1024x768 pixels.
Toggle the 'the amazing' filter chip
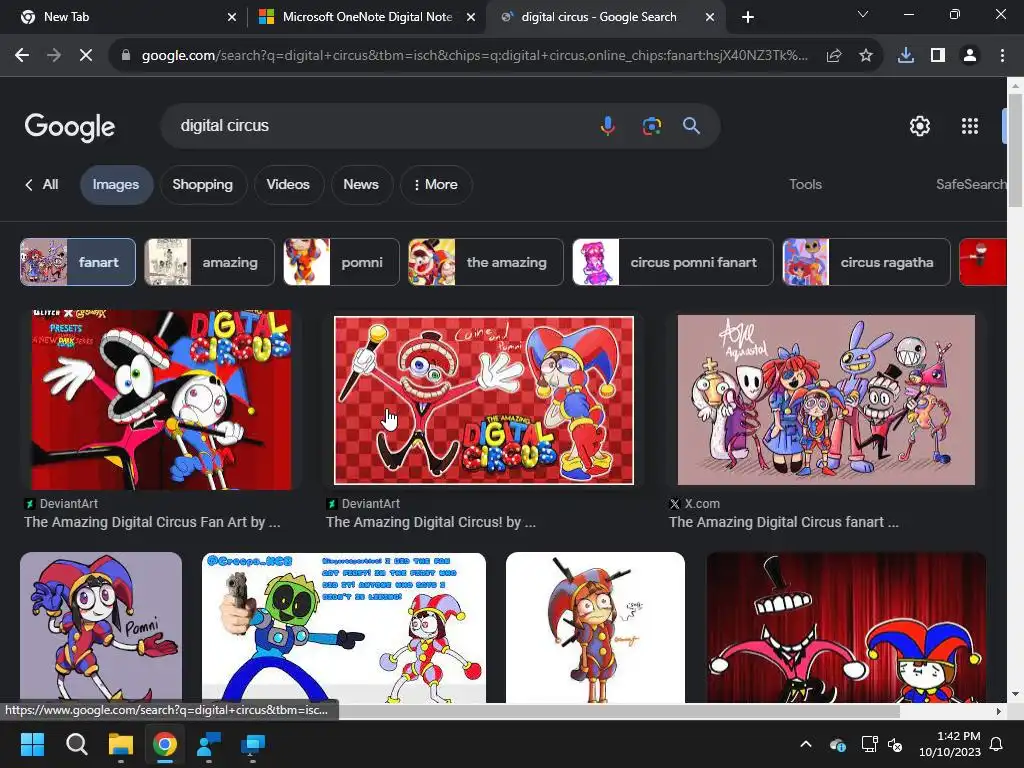485,262
